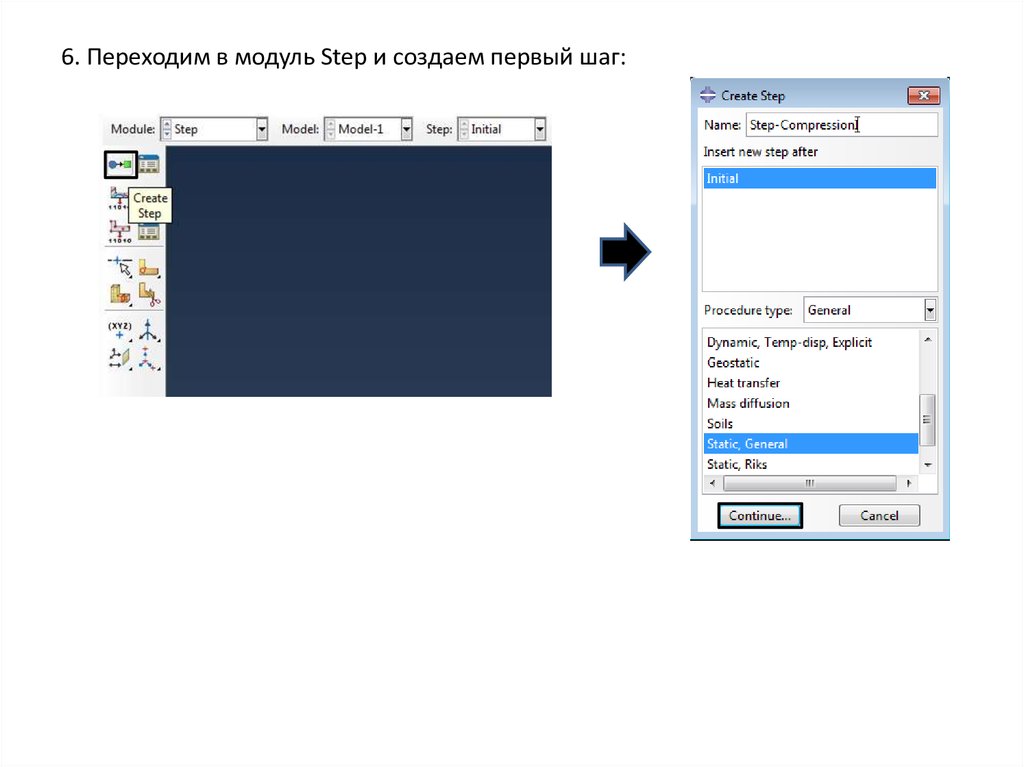This screenshot has height=767, width=1024.
Task: Select the Create Datum Point (XYZ) tool
Action: coord(120,330)
